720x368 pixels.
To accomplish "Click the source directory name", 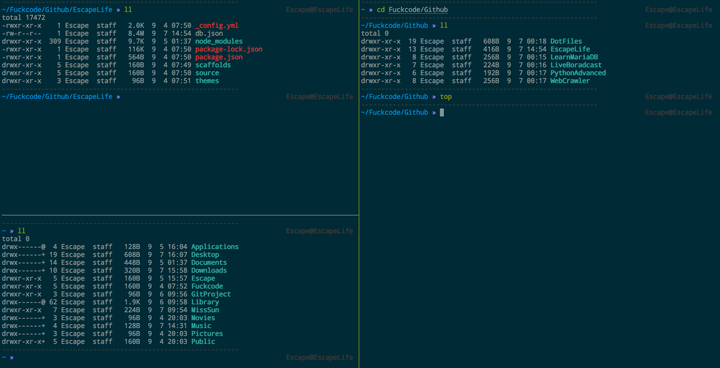I will [x=207, y=73].
